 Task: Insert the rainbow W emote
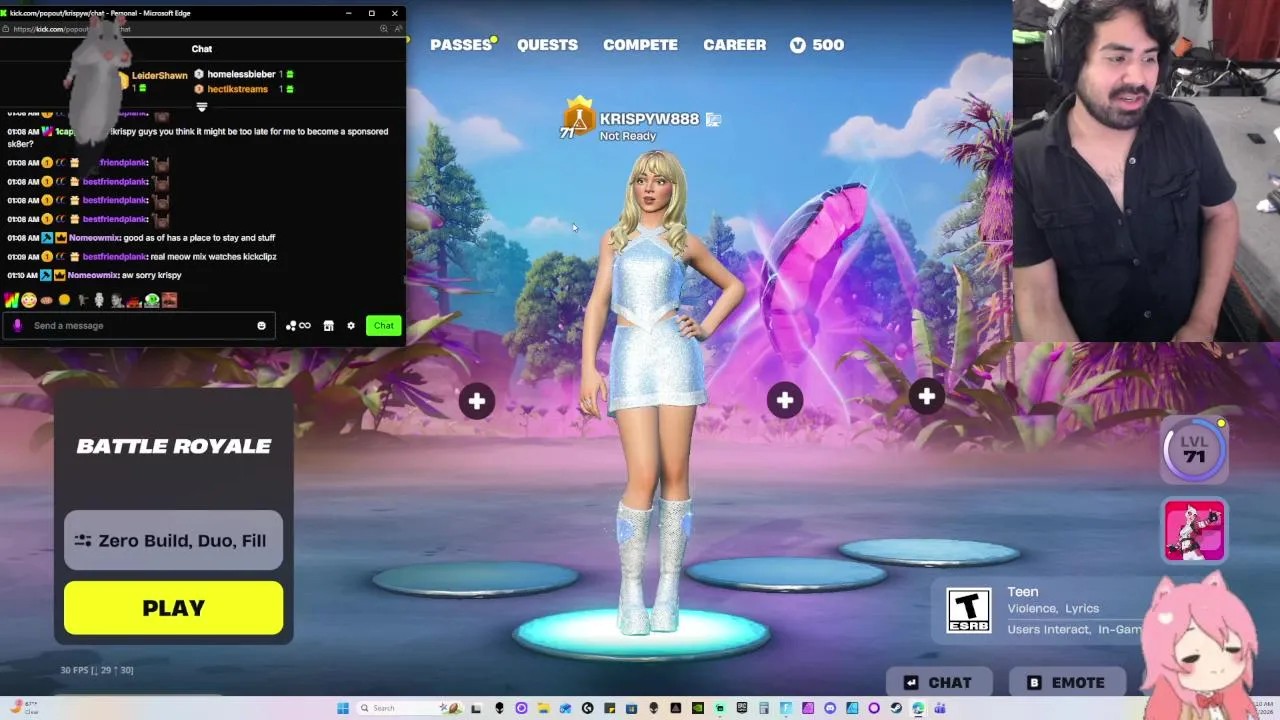pos(11,300)
